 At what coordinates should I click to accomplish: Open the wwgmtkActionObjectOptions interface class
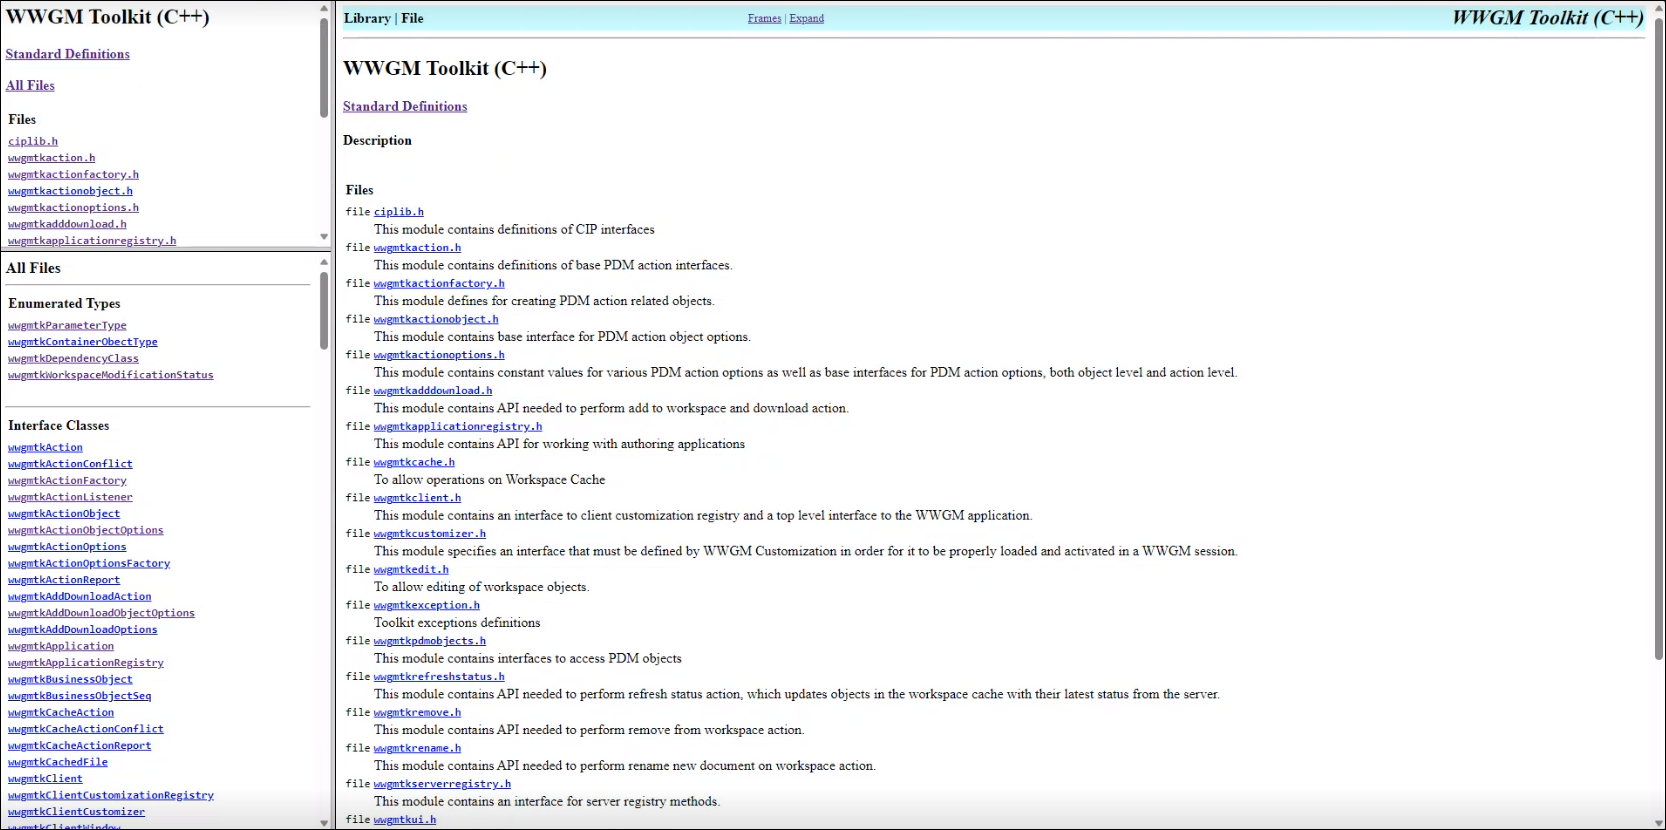coord(86,531)
